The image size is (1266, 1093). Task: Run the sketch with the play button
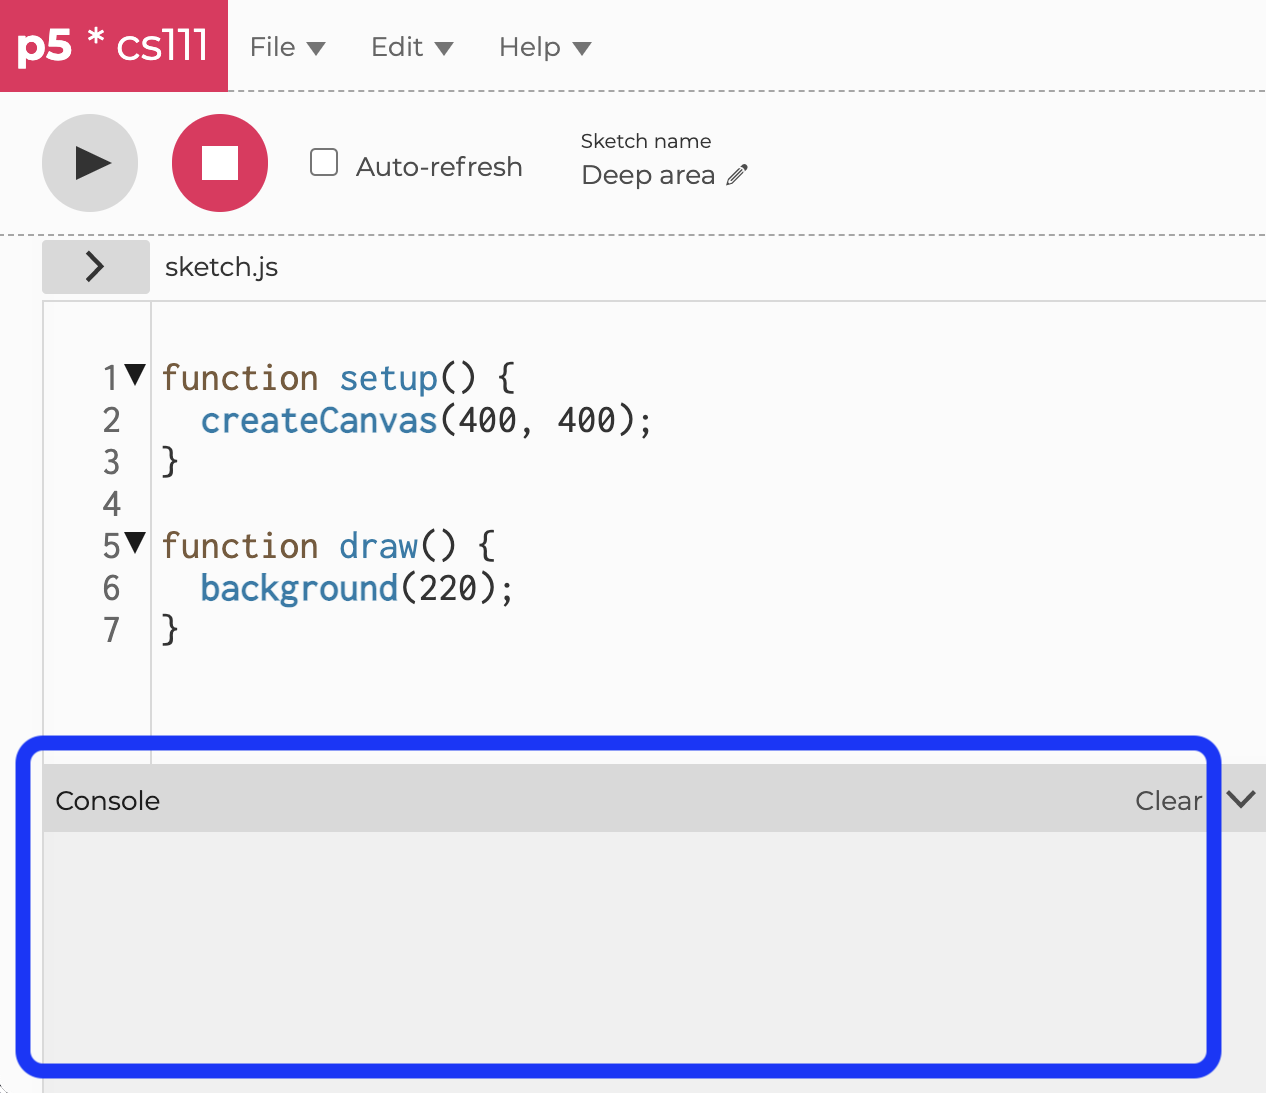coord(90,163)
